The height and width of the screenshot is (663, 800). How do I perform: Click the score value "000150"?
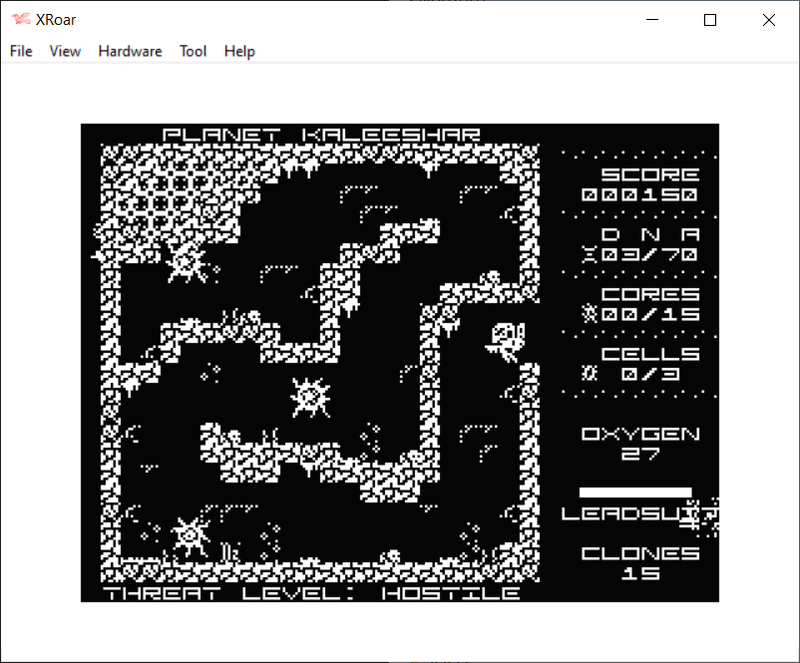pyautogui.click(x=640, y=194)
